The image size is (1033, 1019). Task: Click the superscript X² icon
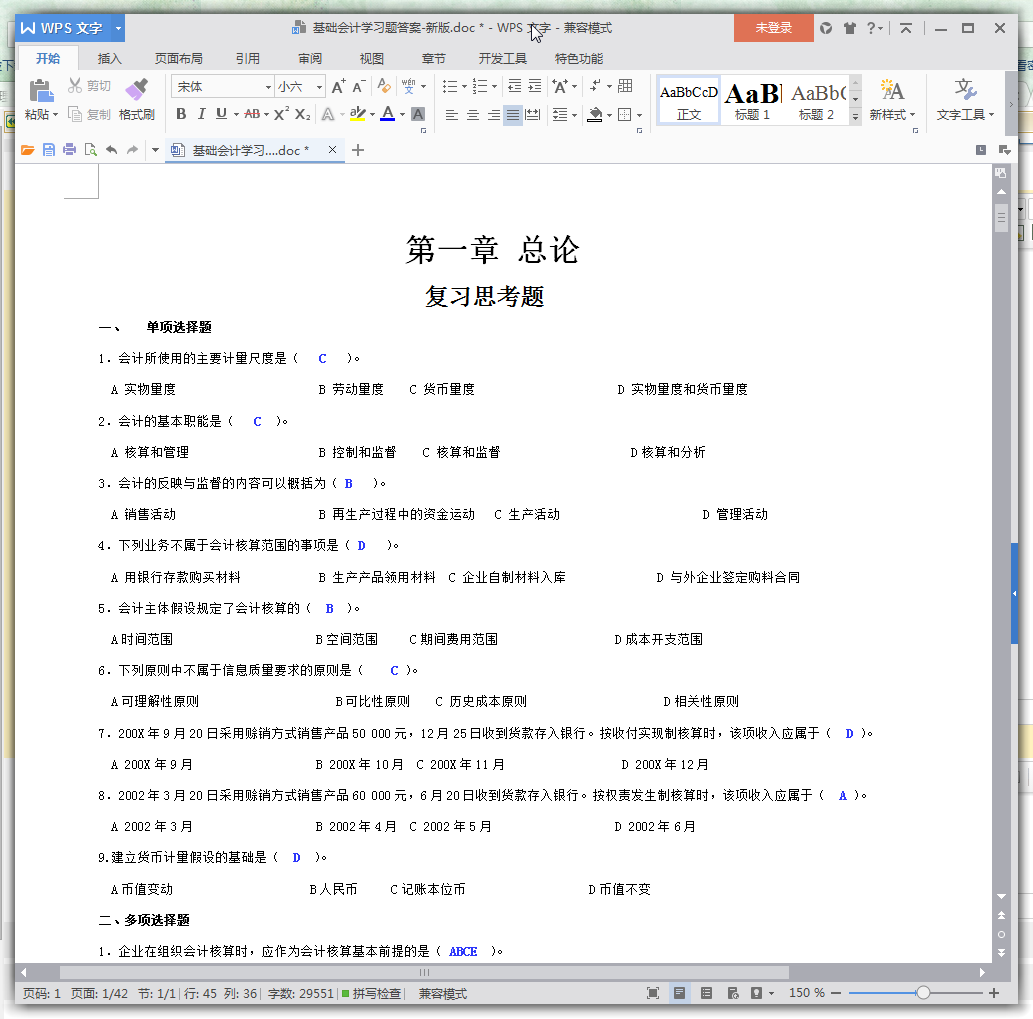coord(281,114)
